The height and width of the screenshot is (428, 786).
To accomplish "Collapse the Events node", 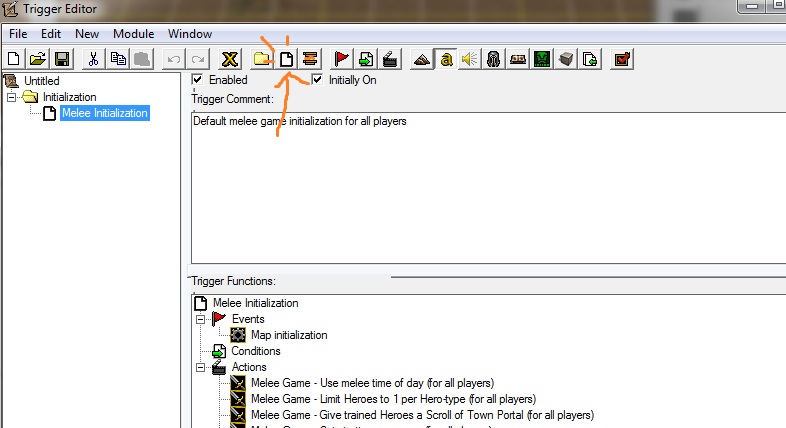I will [x=200, y=319].
